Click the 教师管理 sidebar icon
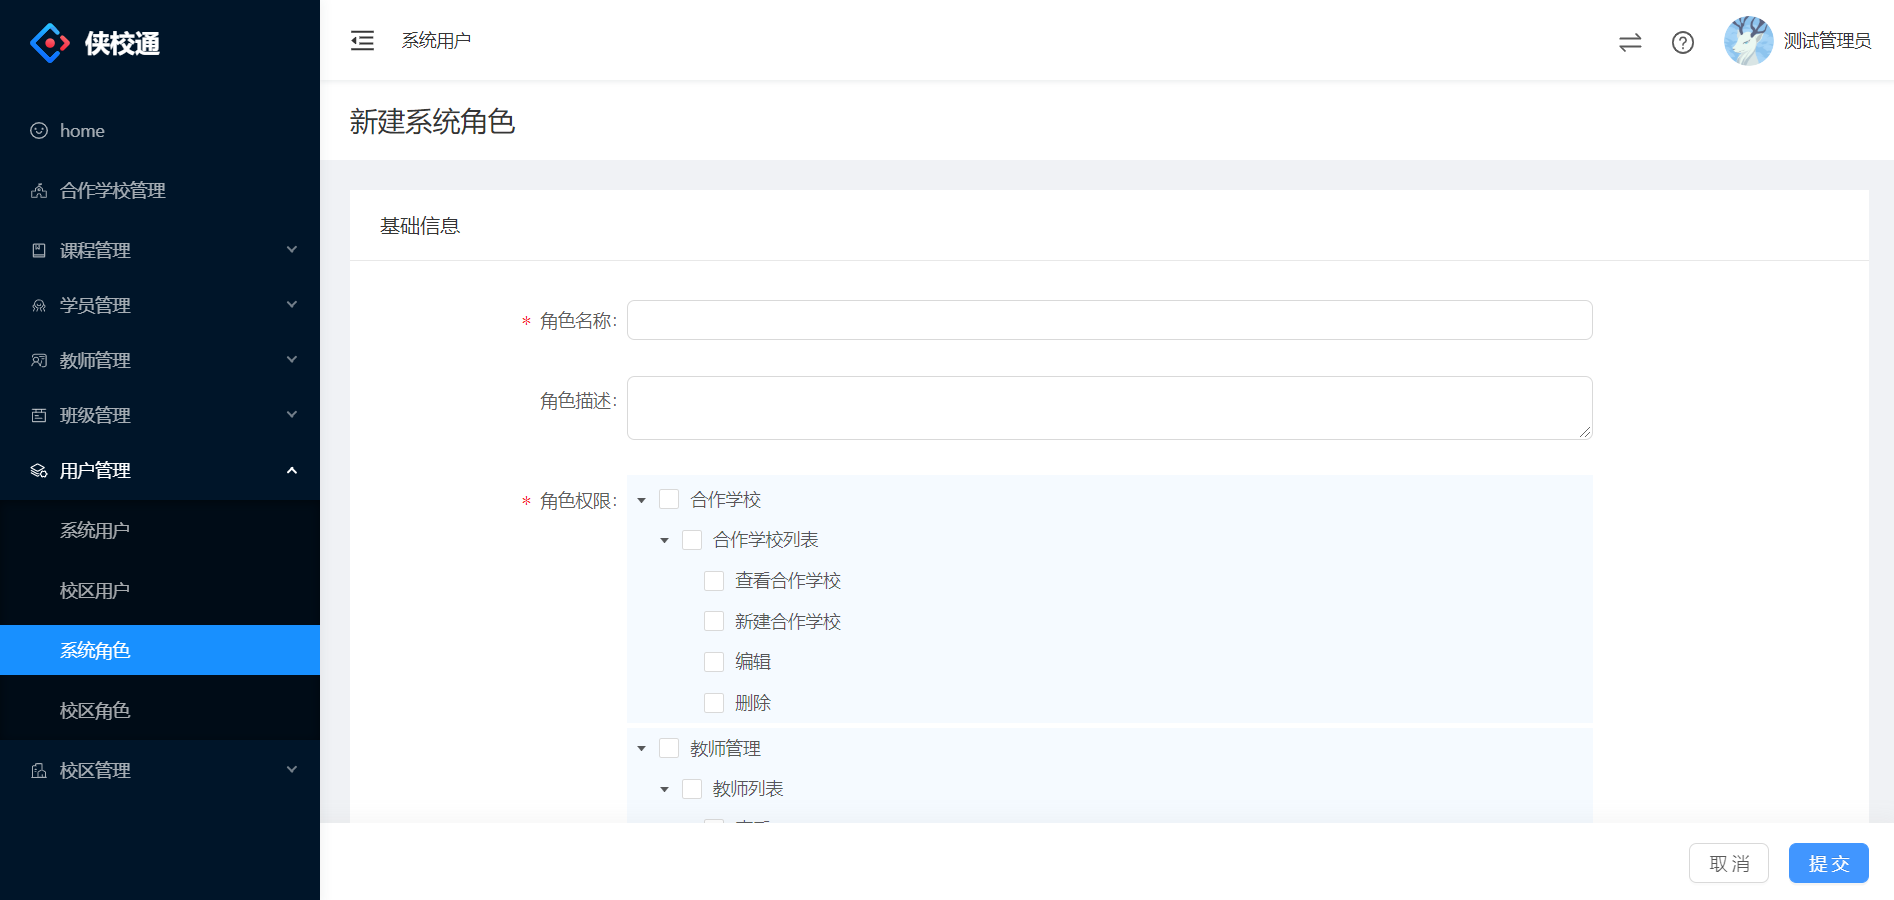The height and width of the screenshot is (900, 1894). [x=39, y=360]
